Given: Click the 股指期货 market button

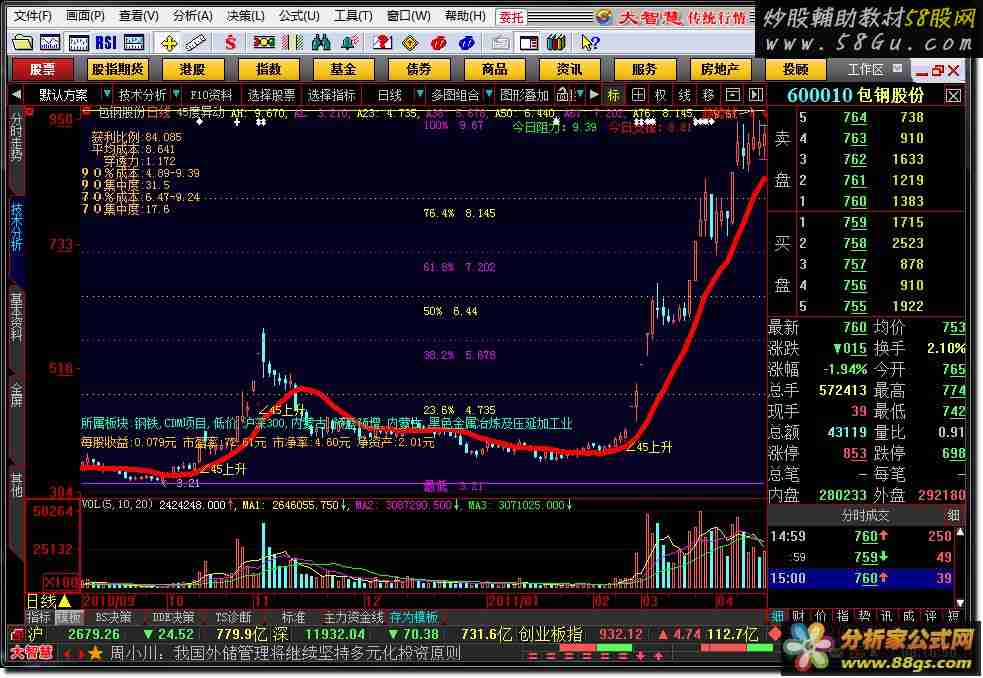Looking at the screenshot, I should point(118,69).
